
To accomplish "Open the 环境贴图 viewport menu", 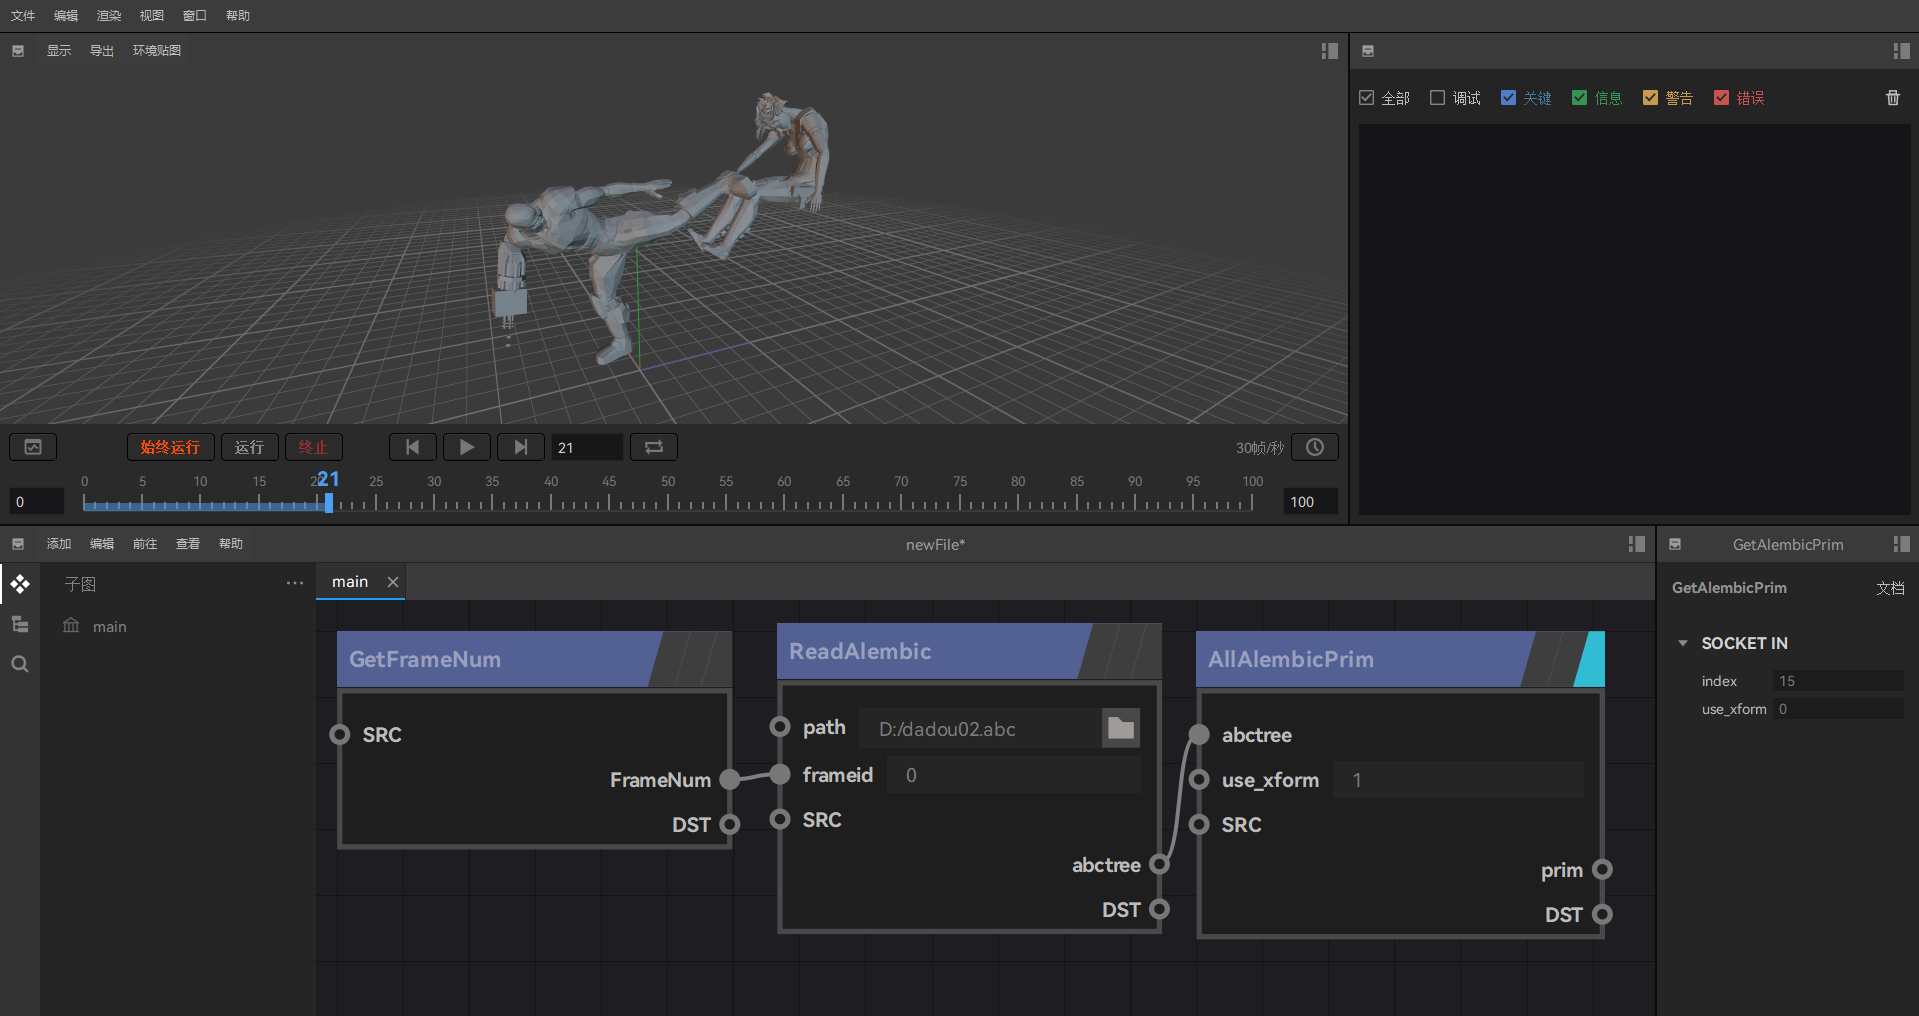I will click(x=156, y=51).
